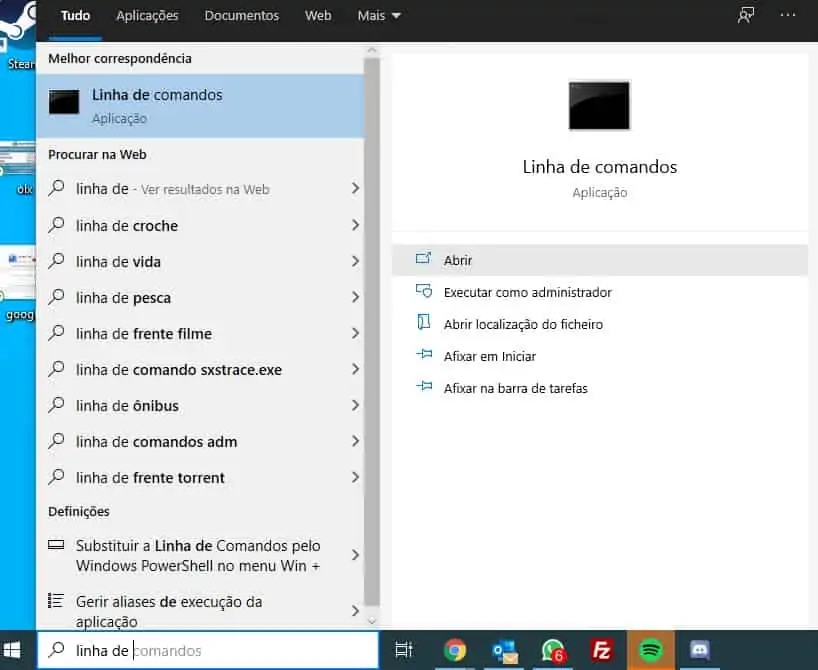
Task: Open Spotify from the taskbar
Action: coord(651,650)
